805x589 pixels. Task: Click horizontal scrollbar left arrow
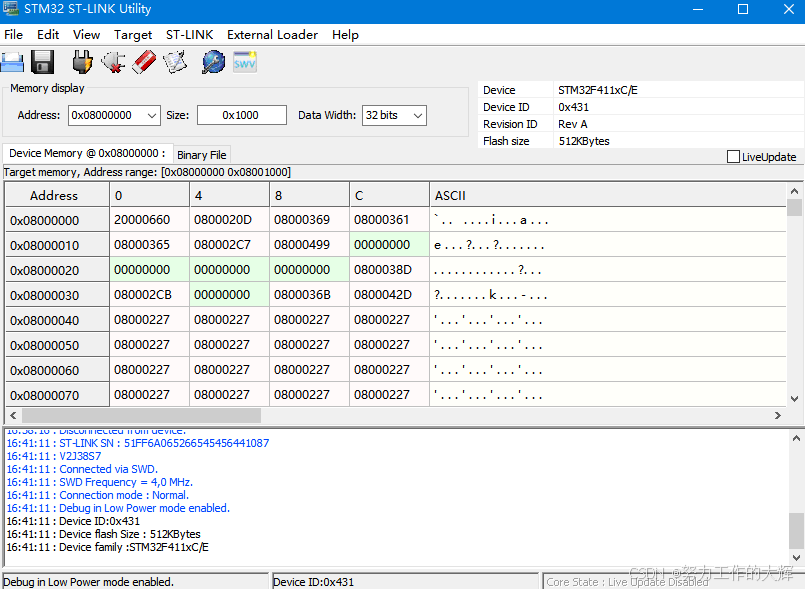point(13,415)
